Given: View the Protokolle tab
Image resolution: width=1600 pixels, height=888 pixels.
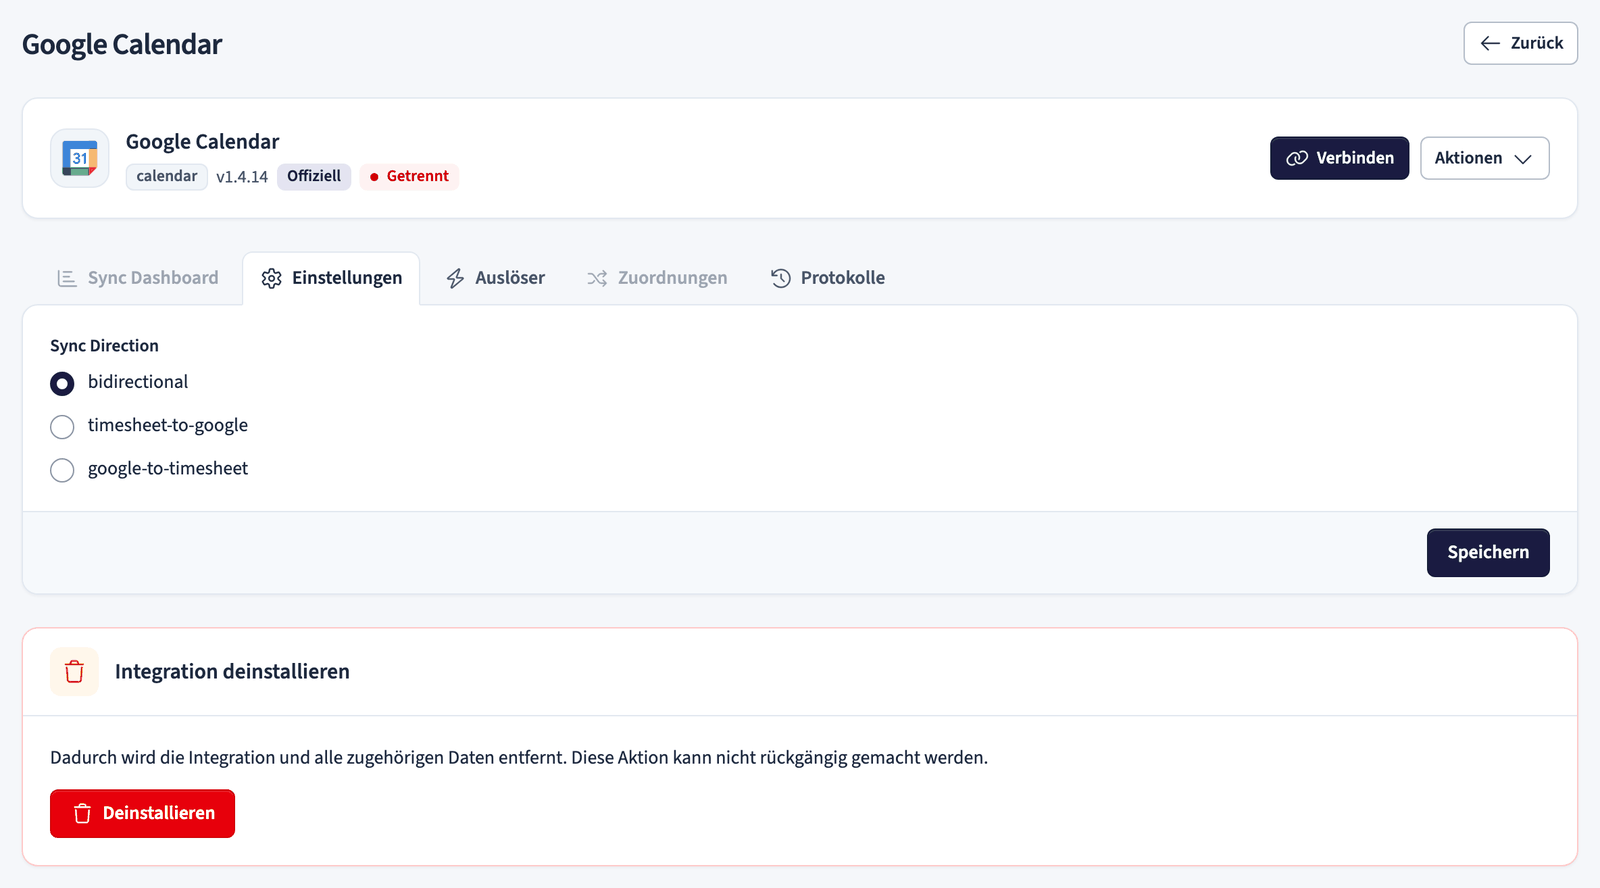Looking at the screenshot, I should coord(828,278).
